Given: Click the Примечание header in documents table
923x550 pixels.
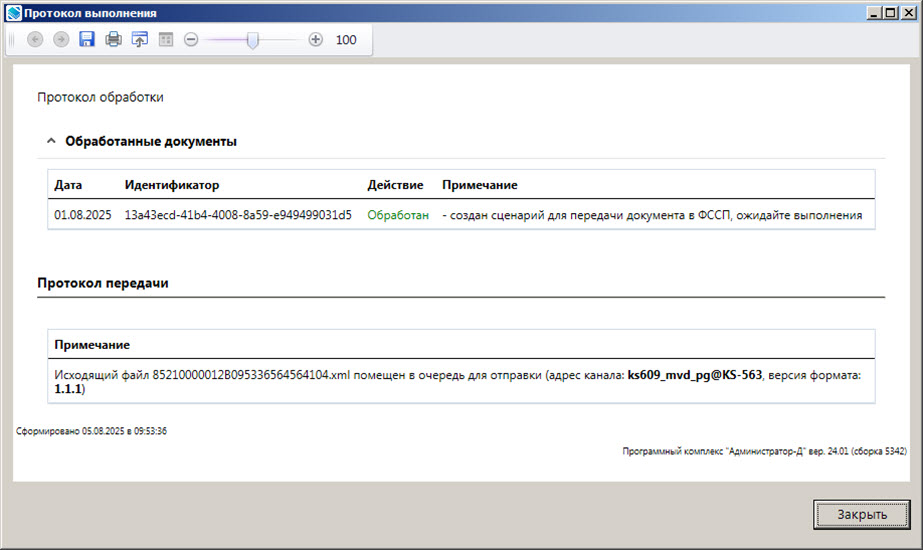Looking at the screenshot, I should (479, 185).
